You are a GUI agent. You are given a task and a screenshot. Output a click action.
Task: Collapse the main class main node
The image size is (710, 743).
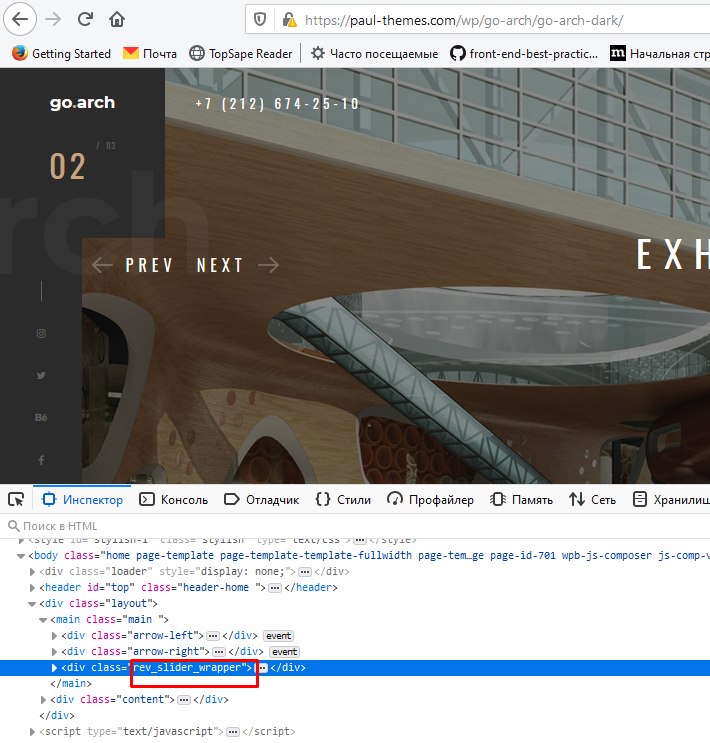pyautogui.click(x=43, y=620)
